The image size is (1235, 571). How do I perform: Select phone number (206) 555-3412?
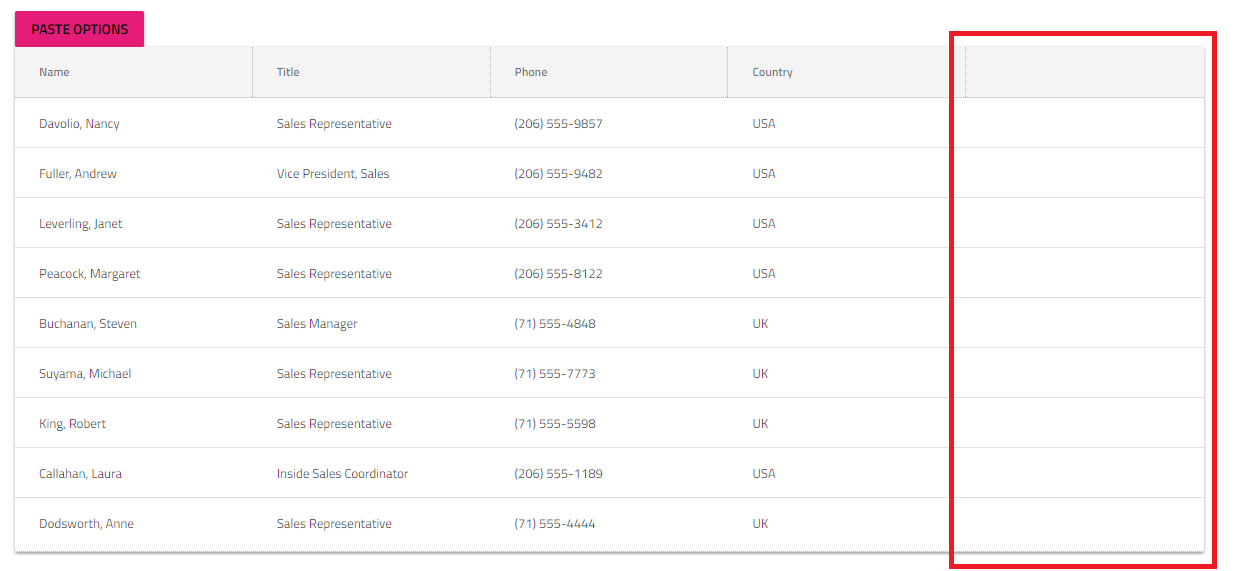point(559,224)
